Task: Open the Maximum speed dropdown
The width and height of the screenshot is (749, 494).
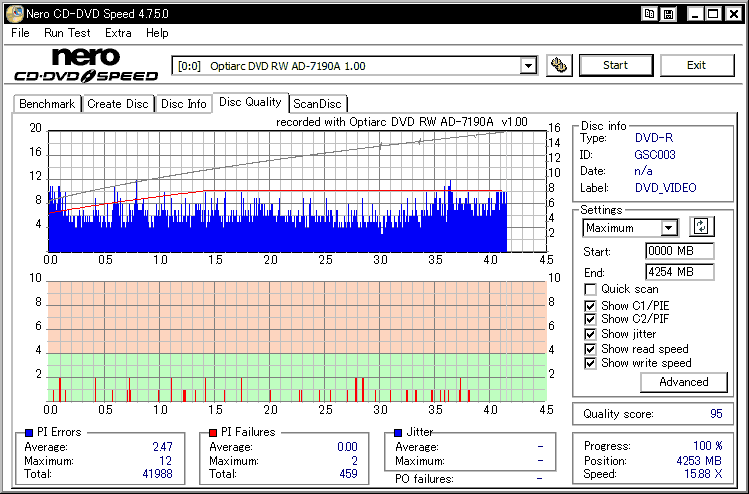Action: [669, 228]
